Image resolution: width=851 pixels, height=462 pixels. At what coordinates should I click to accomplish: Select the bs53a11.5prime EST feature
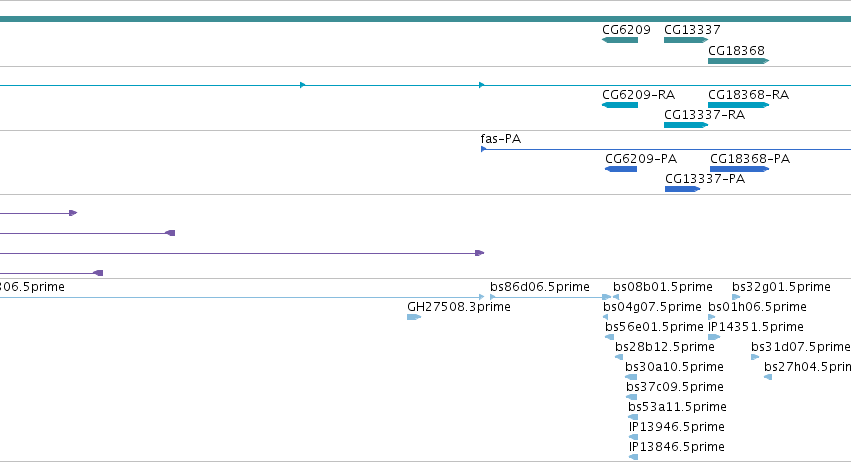[x=633, y=417]
